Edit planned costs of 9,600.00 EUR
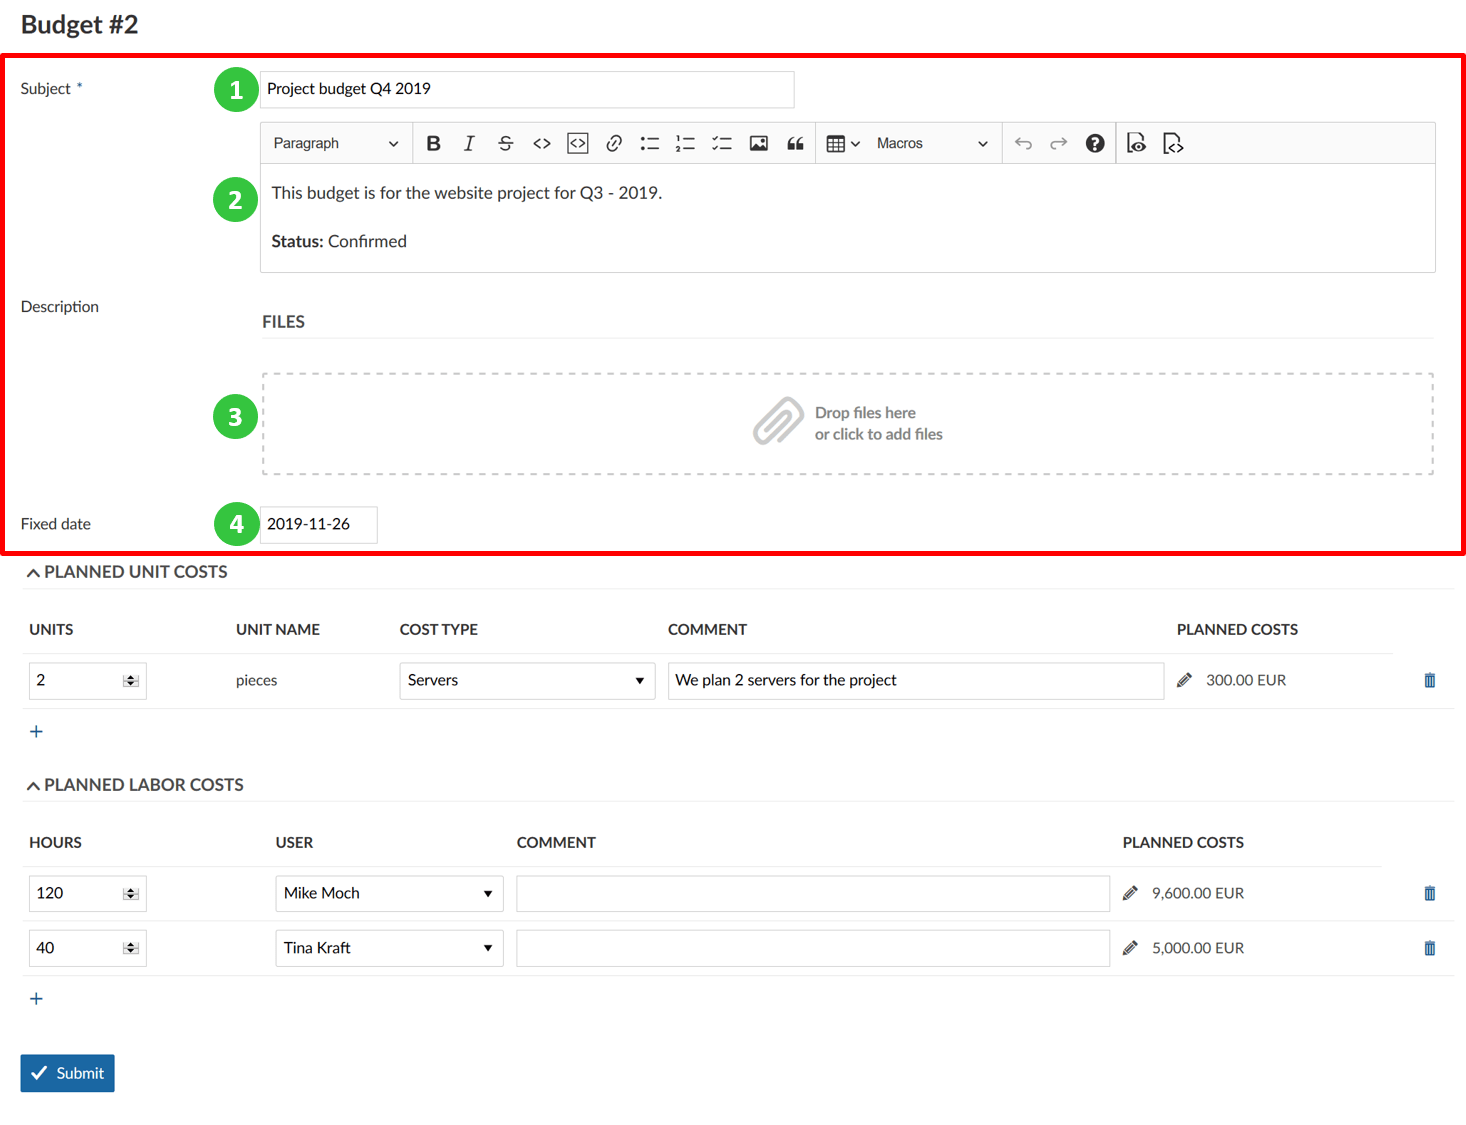The height and width of the screenshot is (1125, 1466). tap(1130, 894)
